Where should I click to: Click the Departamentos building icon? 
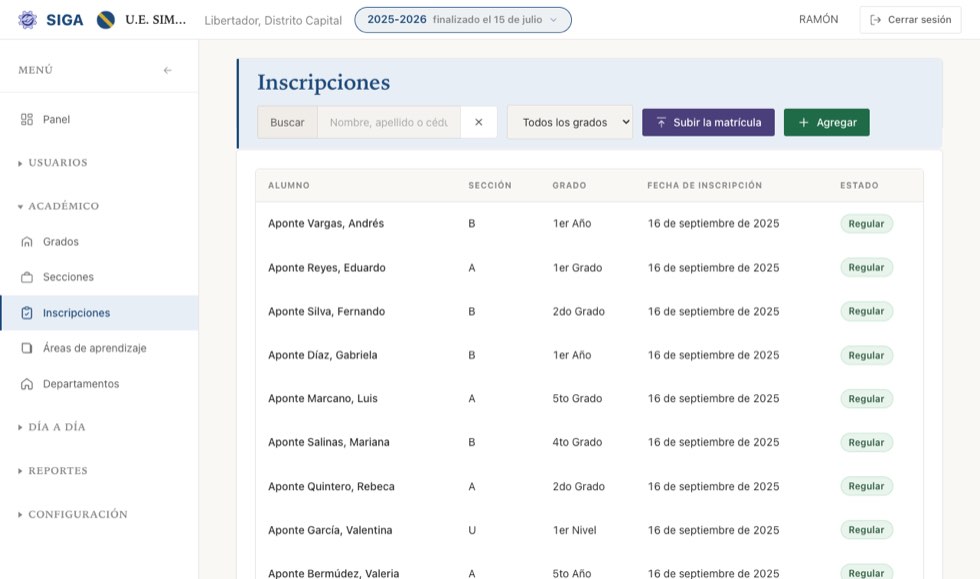[27, 384]
